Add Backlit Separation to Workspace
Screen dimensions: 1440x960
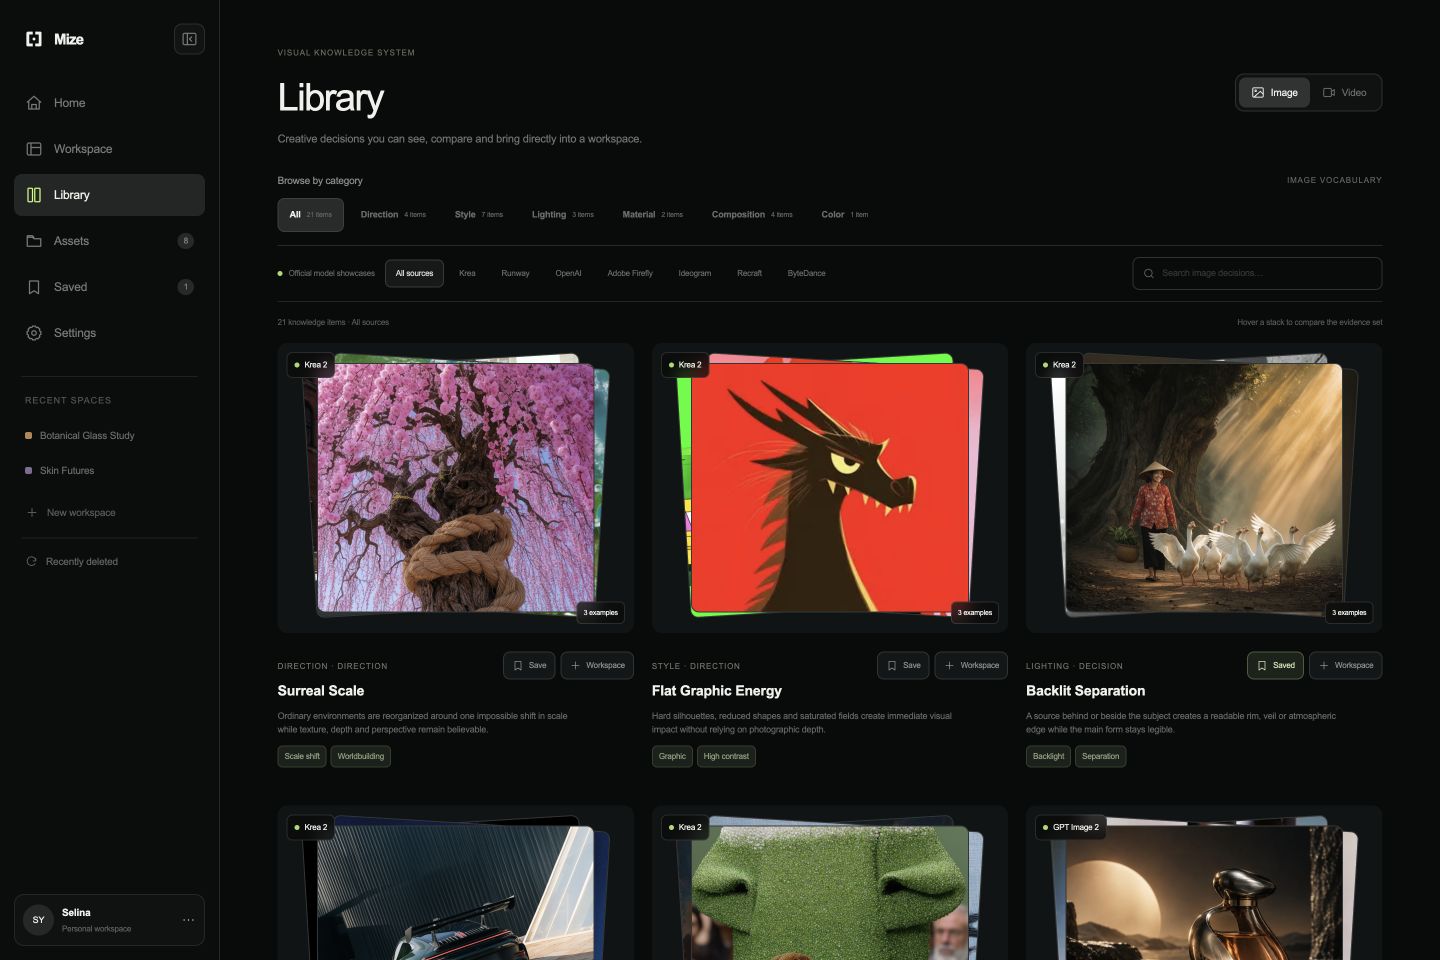point(1346,666)
